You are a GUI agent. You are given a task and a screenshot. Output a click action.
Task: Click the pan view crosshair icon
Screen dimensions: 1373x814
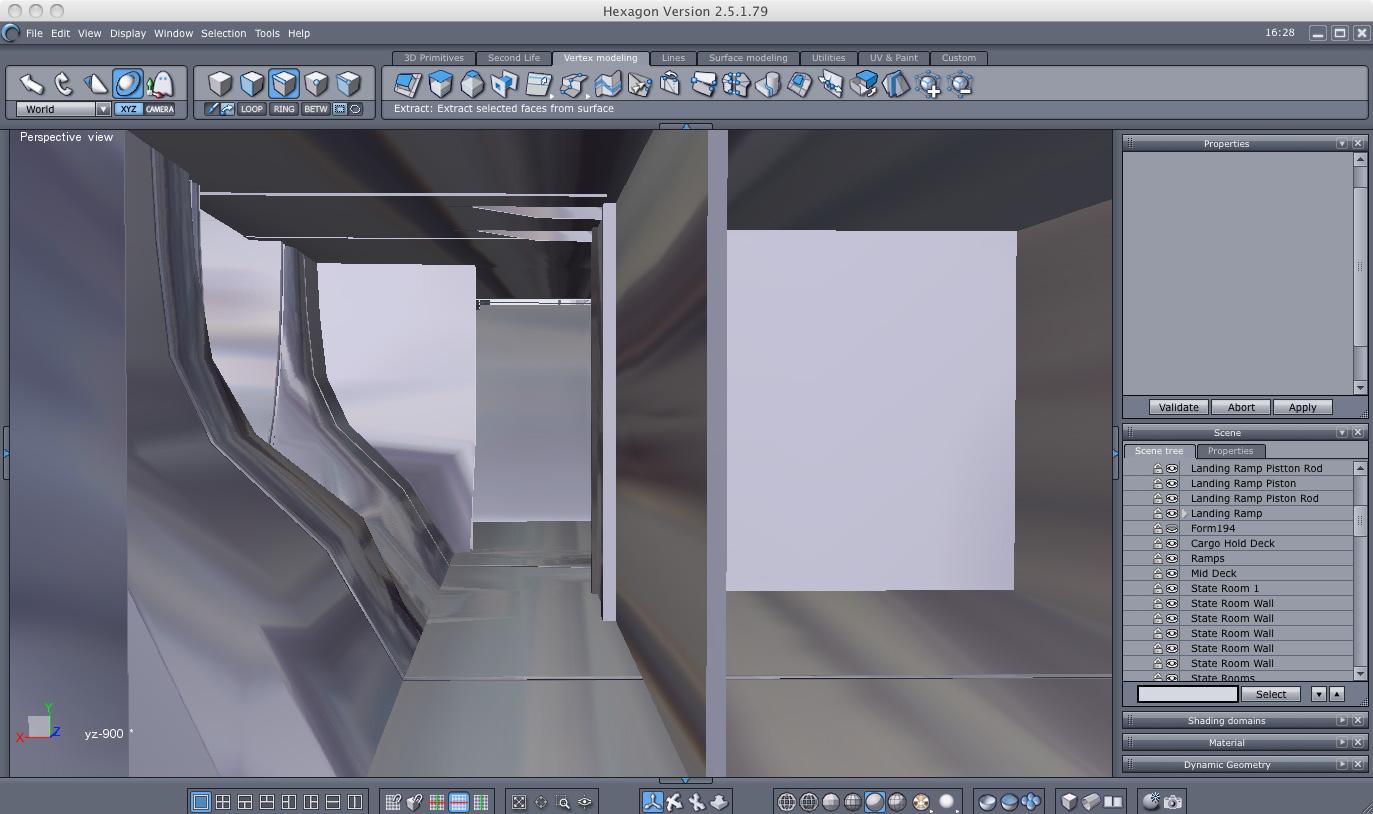(x=541, y=802)
